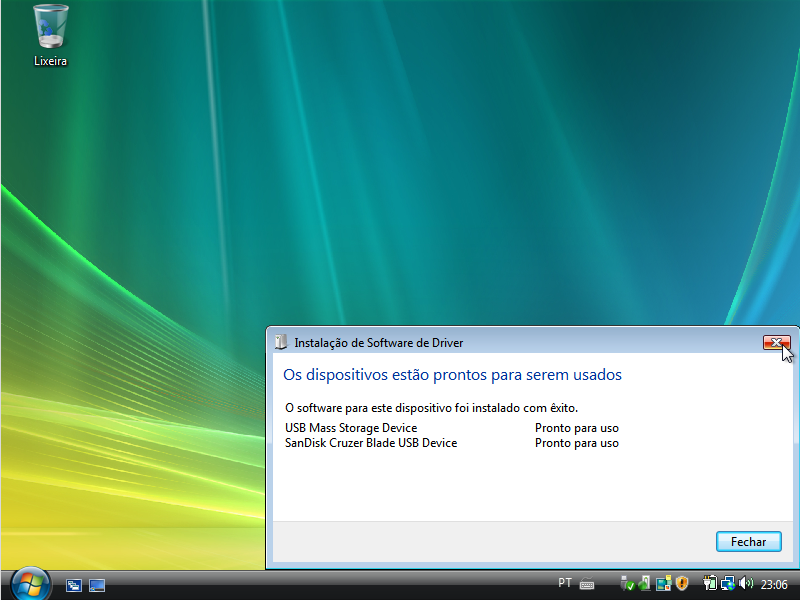Click the keyboard icon in language bar
The width and height of the screenshot is (800, 600).
click(x=587, y=583)
